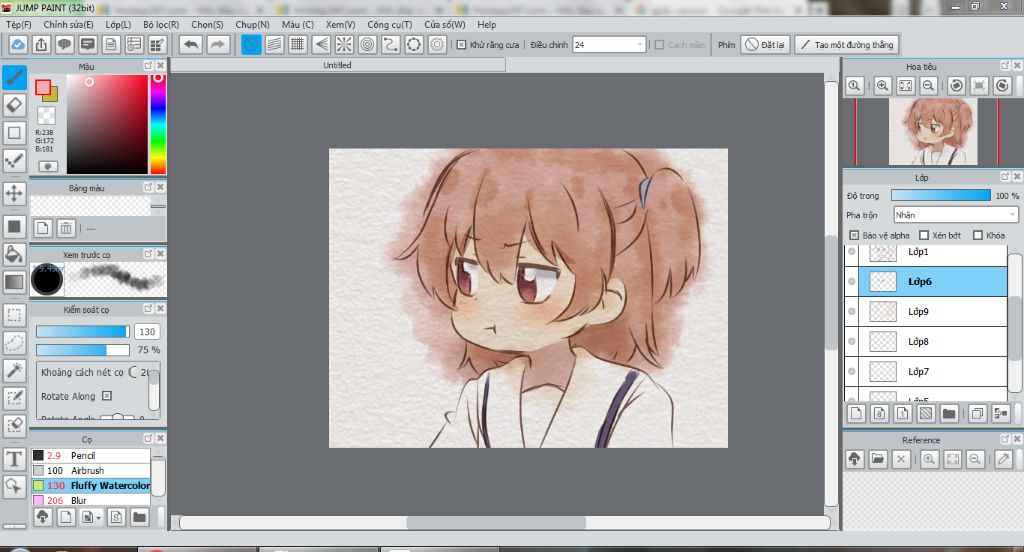Enable the curve snap guide

coord(391,45)
